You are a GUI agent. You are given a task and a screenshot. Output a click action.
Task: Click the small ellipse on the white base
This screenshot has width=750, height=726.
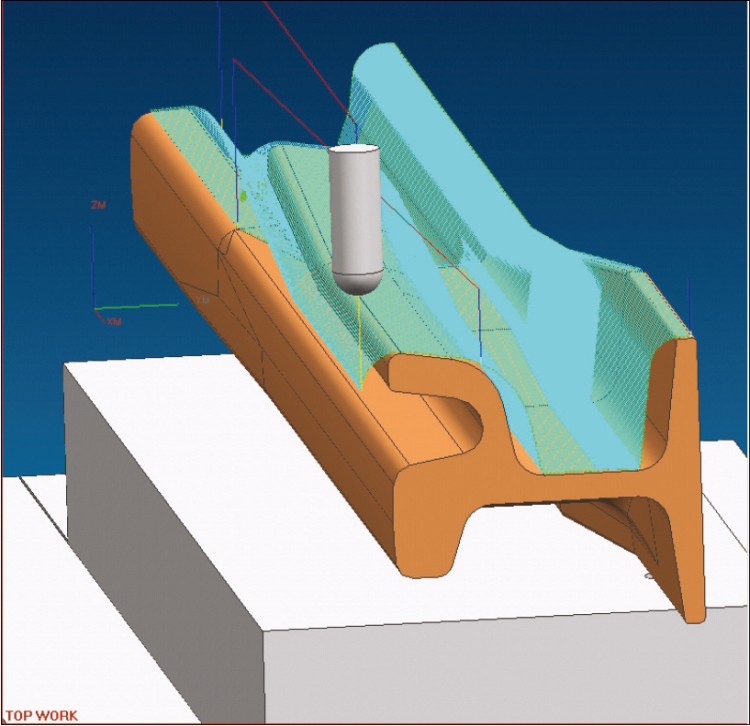click(x=648, y=577)
